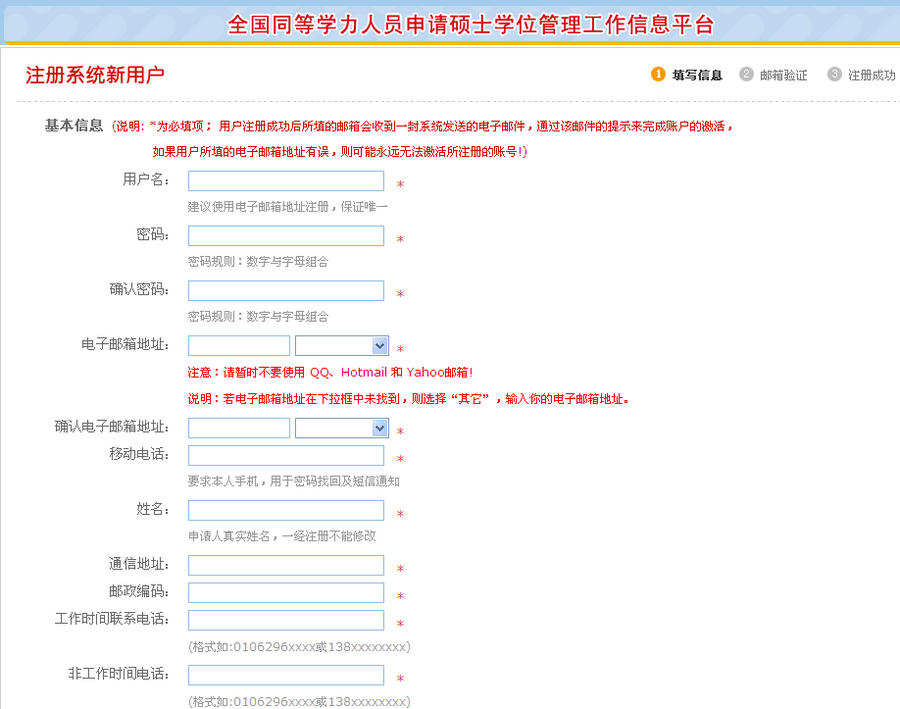Click the orange step 1 circle icon

[656, 75]
